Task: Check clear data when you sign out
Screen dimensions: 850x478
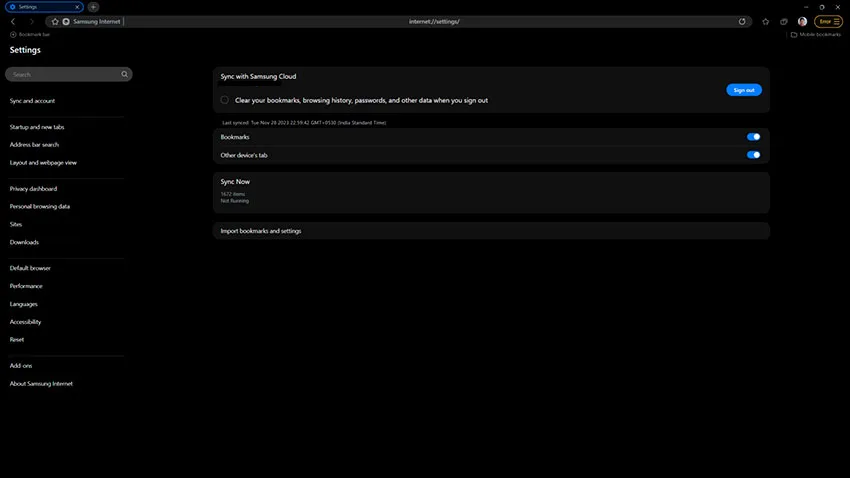Action: [224, 100]
